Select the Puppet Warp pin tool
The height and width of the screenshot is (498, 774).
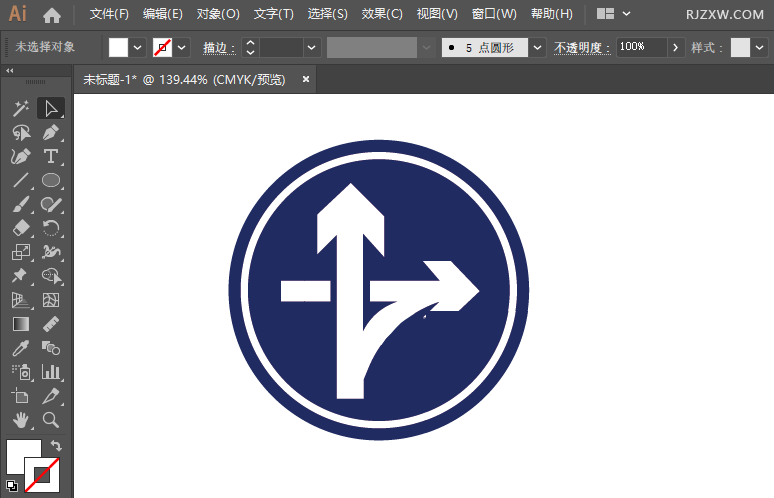point(21,276)
